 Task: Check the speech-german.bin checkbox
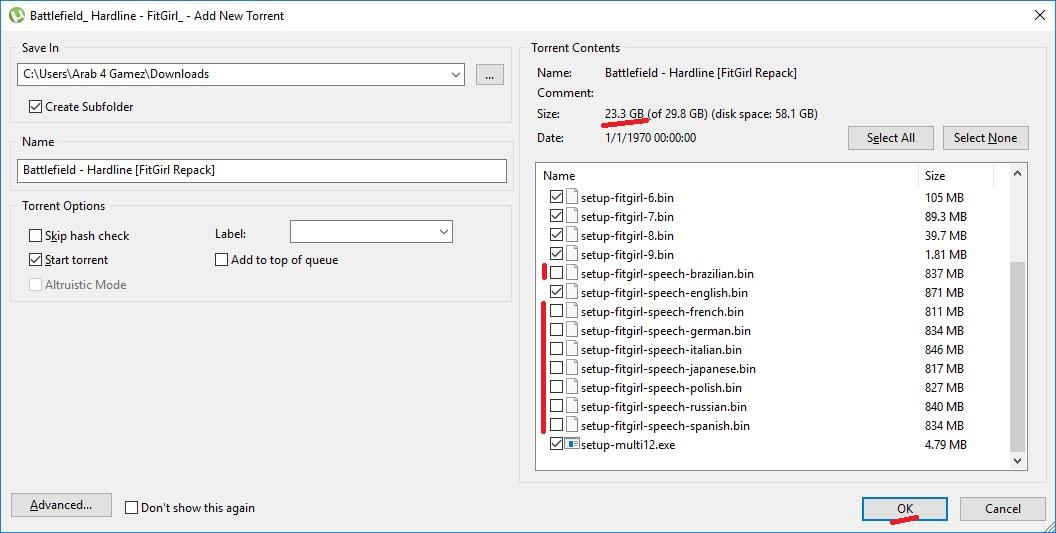tap(556, 330)
